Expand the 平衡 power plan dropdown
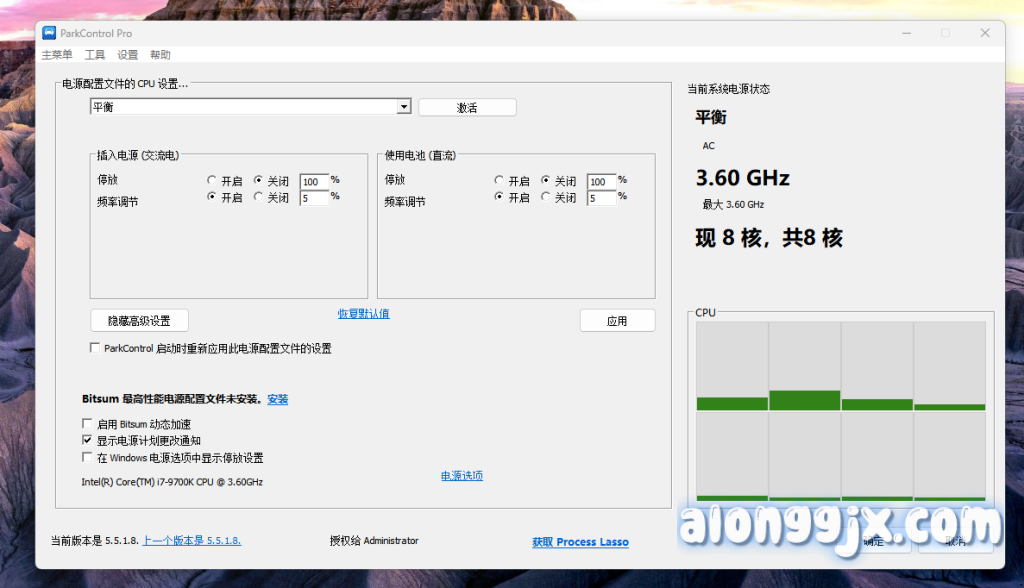This screenshot has width=1024, height=588. (404, 107)
